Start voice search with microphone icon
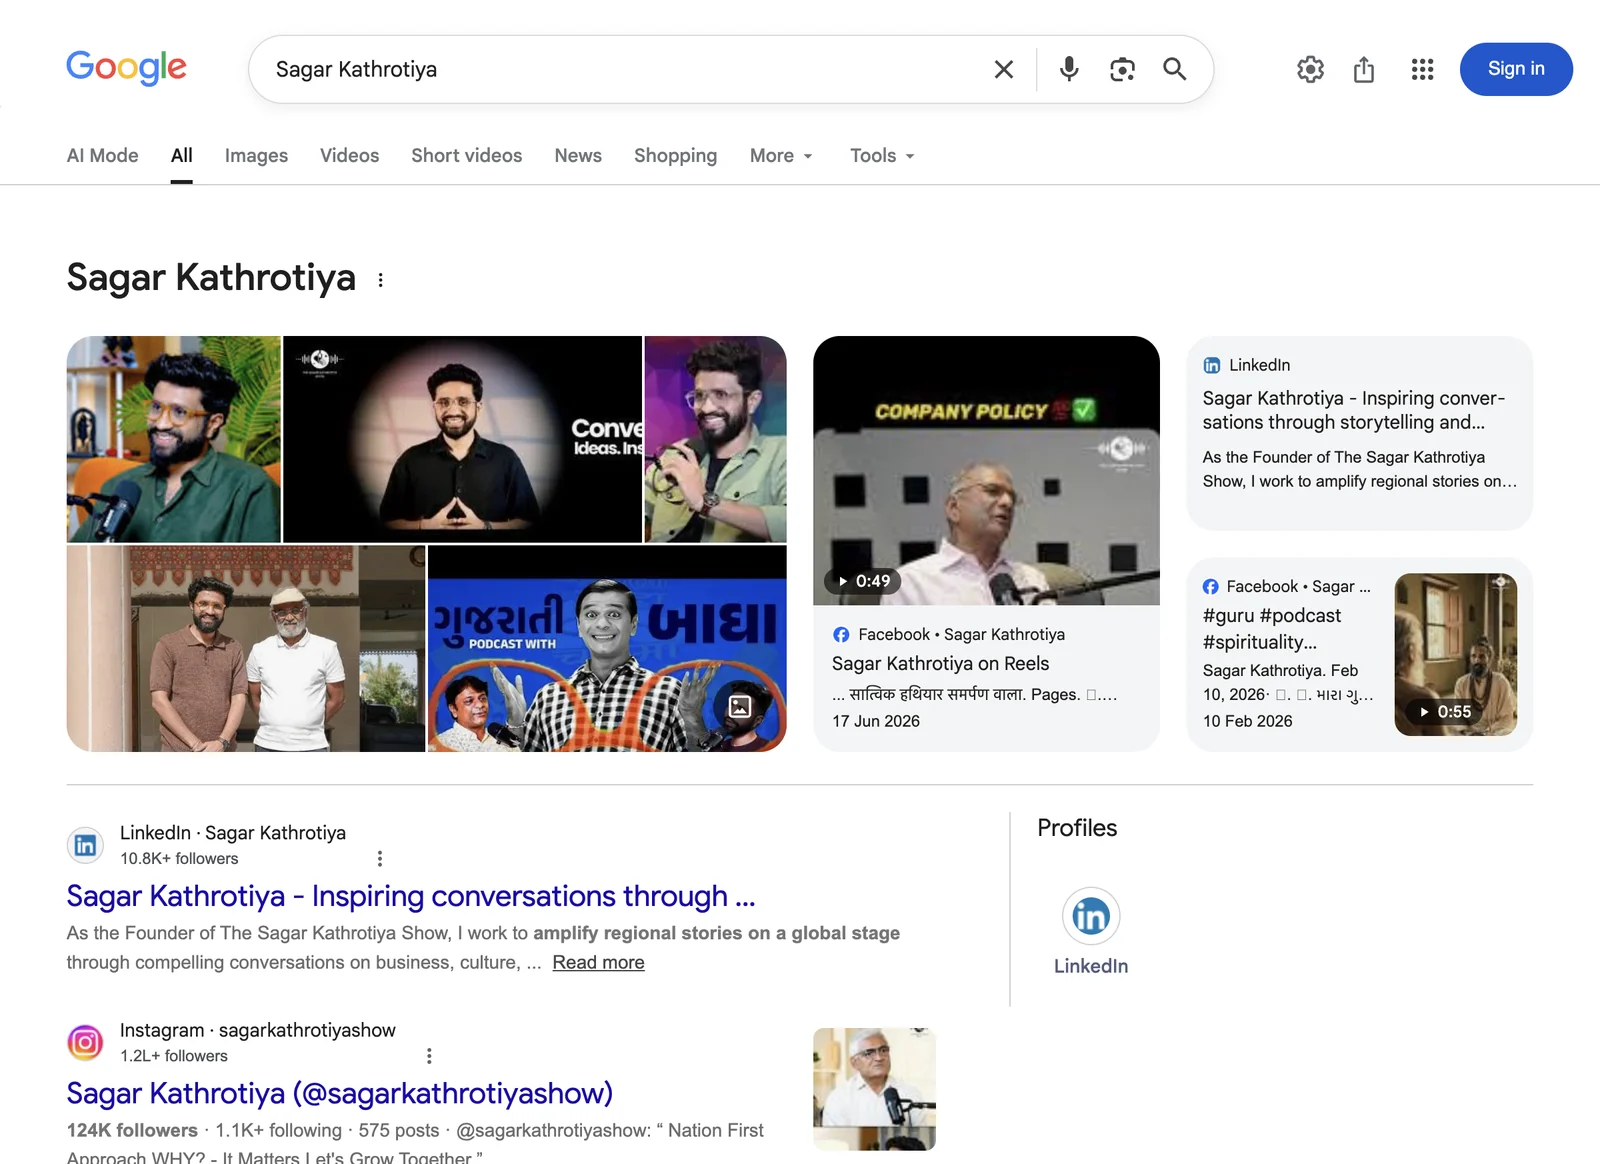Viewport: 1600px width, 1164px height. [x=1069, y=69]
